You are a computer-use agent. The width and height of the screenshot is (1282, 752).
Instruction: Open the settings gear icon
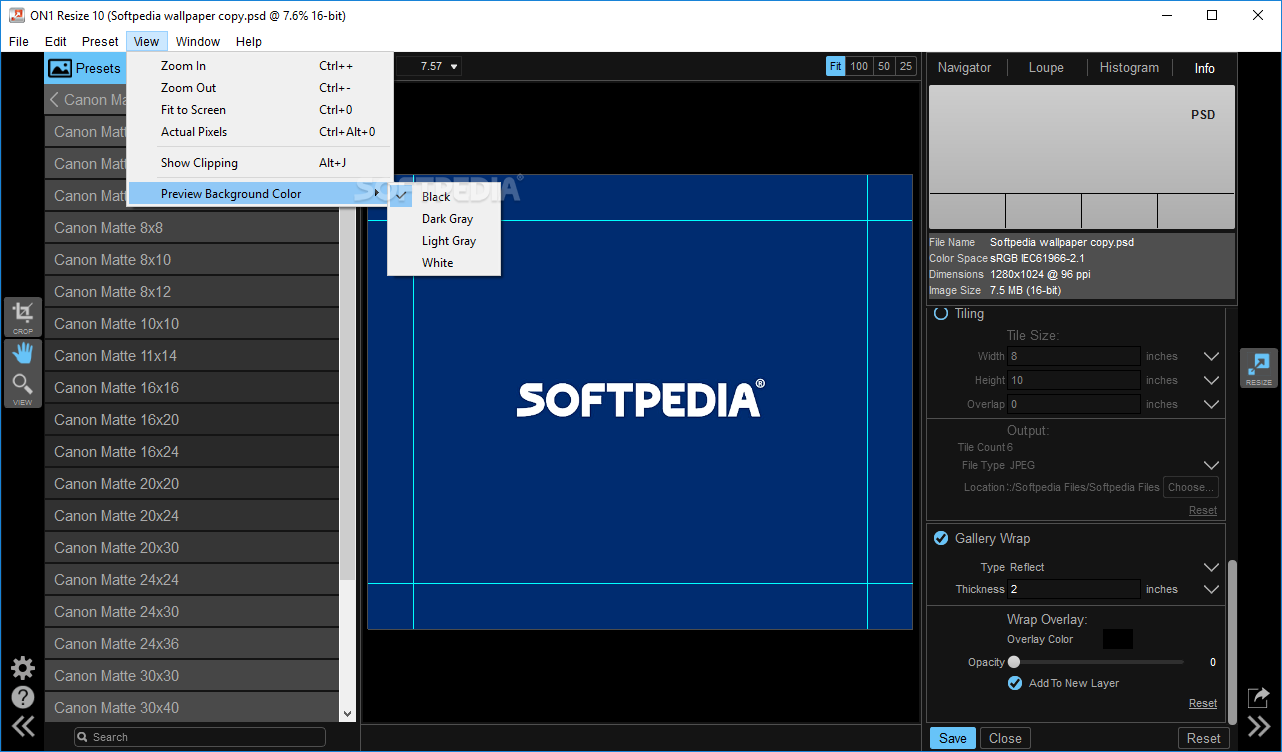(x=22, y=668)
